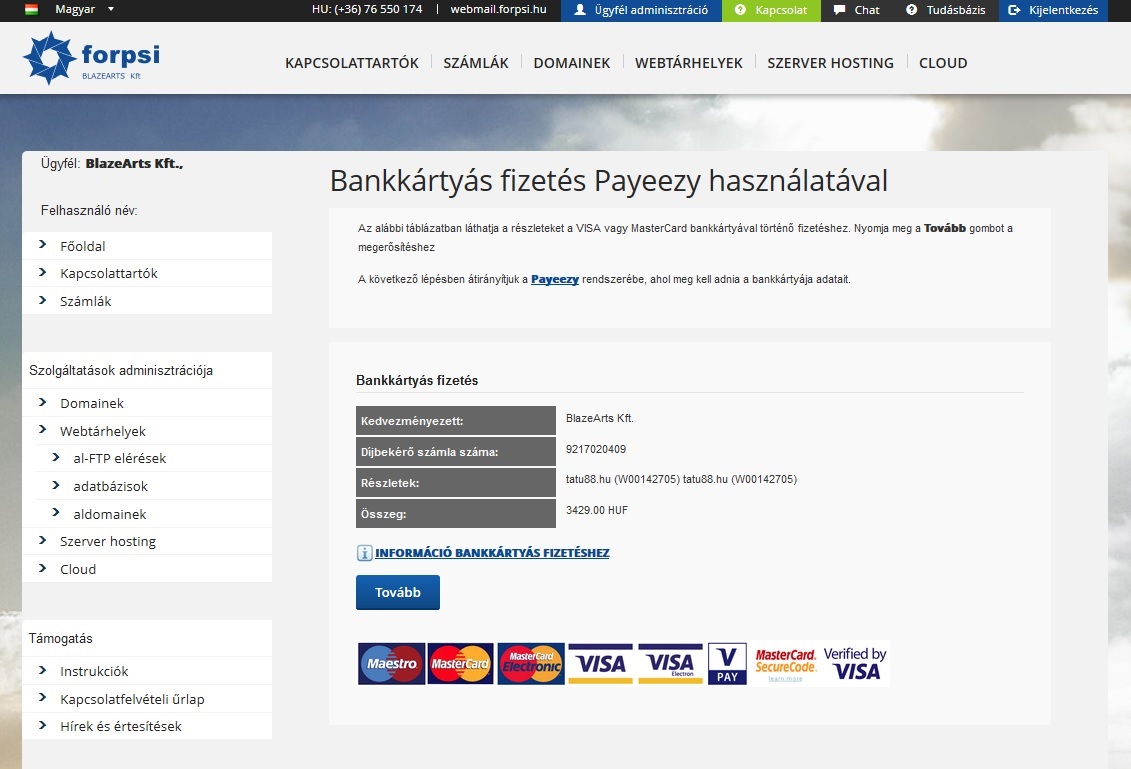Click the chevron next to Cloud in sidebar

point(43,568)
